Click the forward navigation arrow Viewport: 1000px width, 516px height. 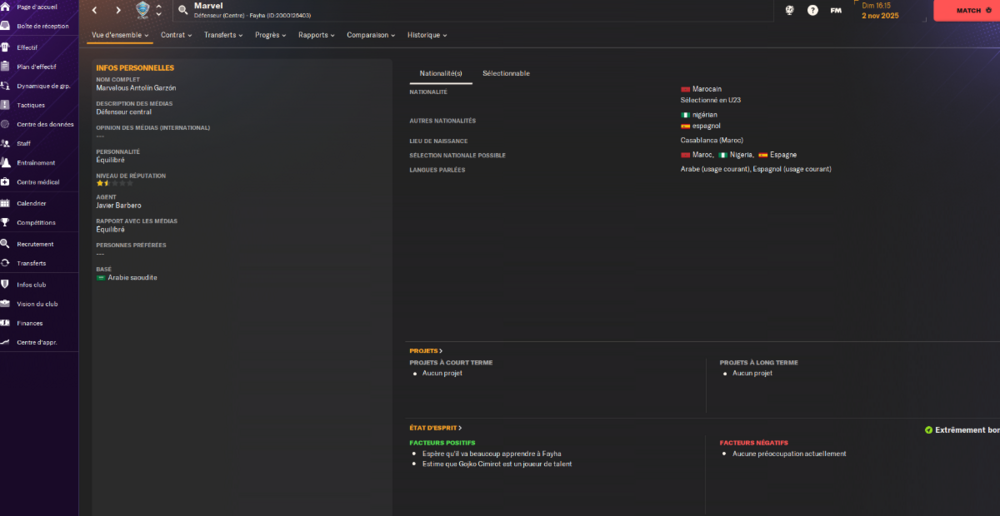[x=117, y=10]
